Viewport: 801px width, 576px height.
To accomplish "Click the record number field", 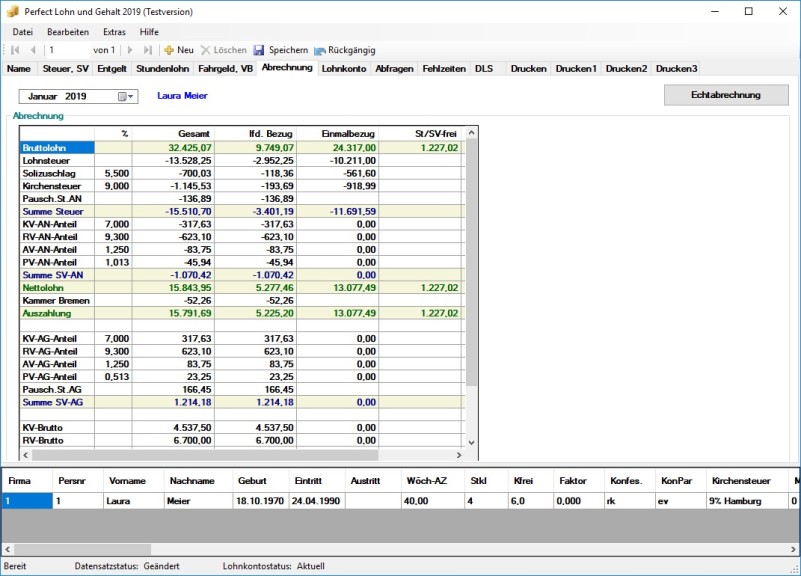I will [66, 50].
